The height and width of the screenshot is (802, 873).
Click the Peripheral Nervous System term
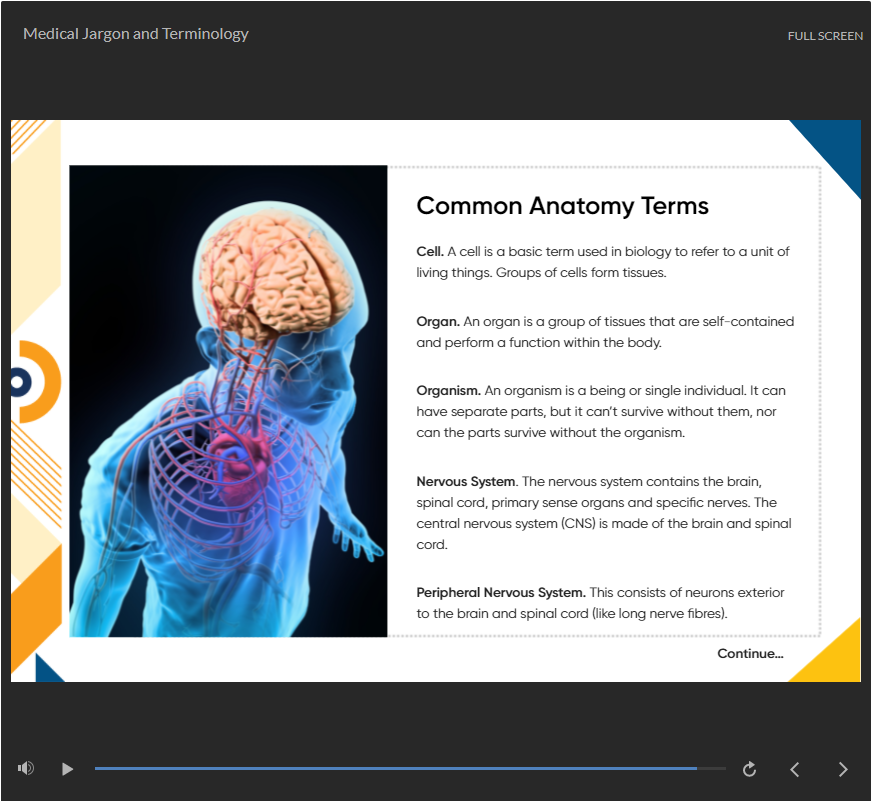pos(501,593)
